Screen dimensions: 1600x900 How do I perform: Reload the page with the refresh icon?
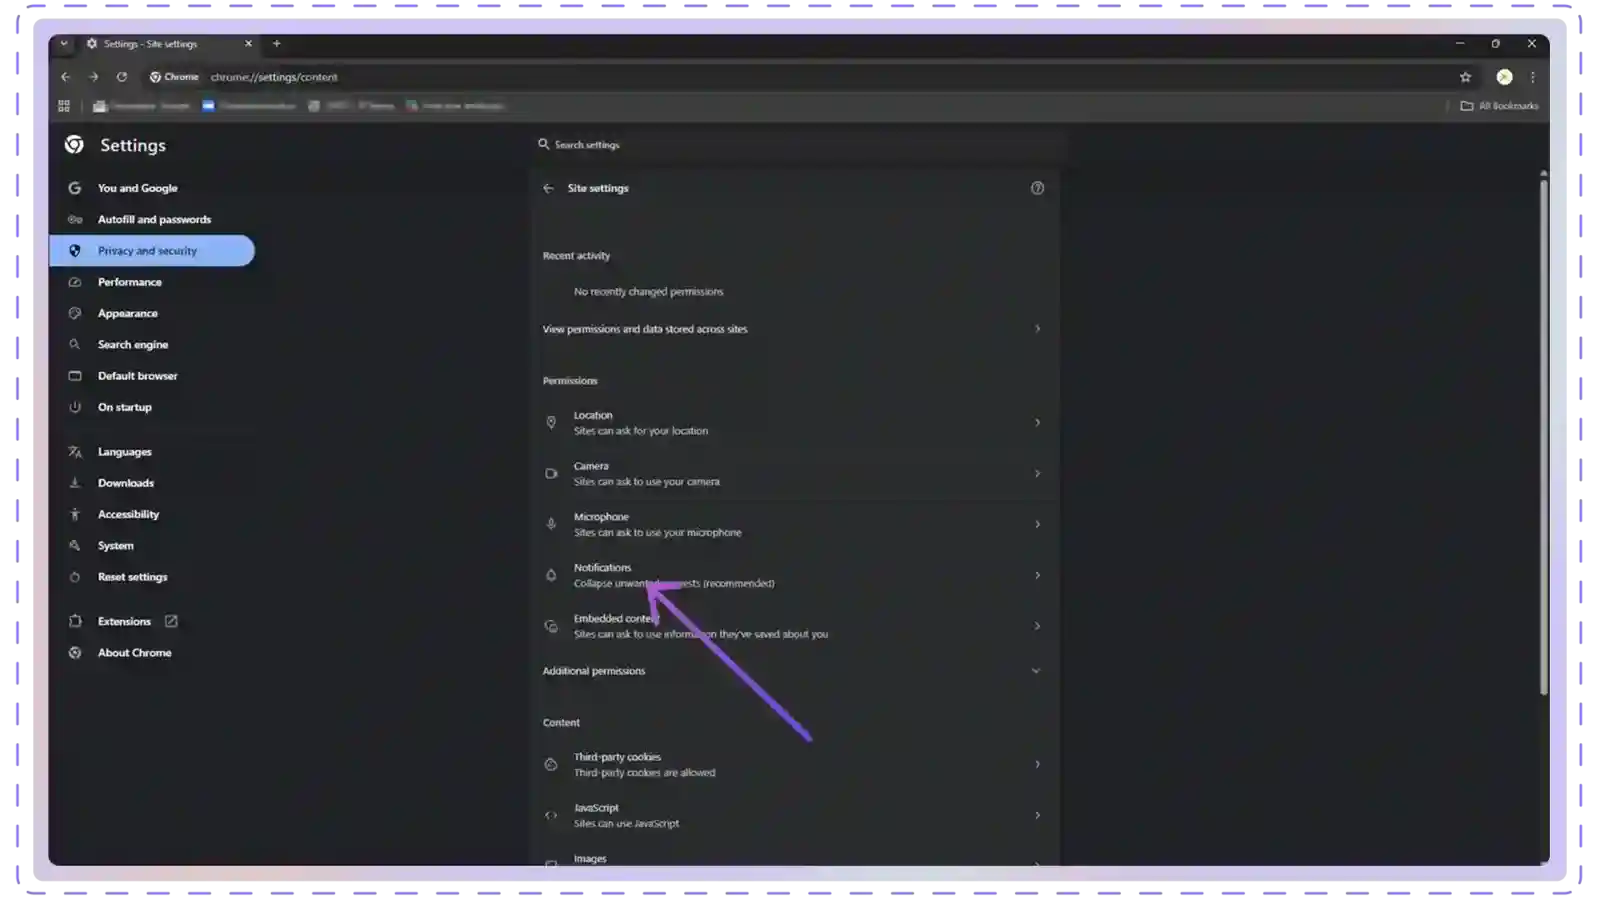(x=122, y=77)
